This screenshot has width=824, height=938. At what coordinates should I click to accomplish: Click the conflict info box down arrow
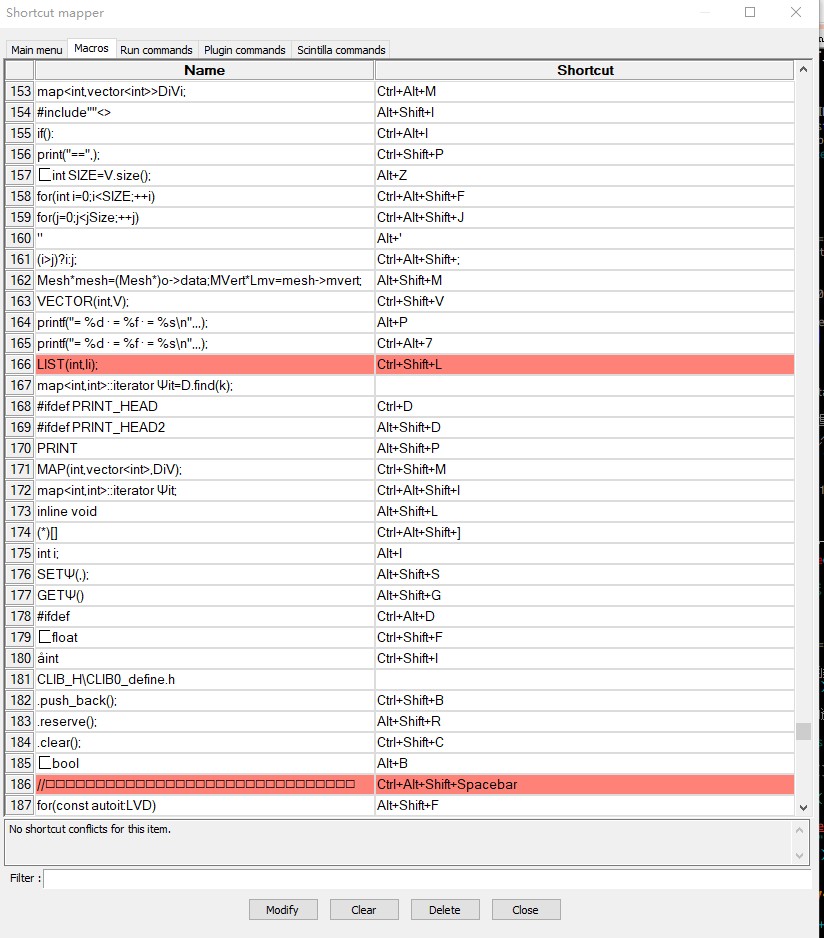799,855
